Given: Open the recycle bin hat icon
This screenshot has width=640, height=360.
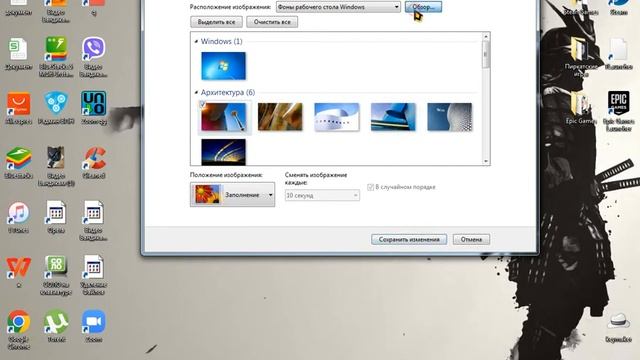Looking at the screenshot, I should click(x=618, y=322).
